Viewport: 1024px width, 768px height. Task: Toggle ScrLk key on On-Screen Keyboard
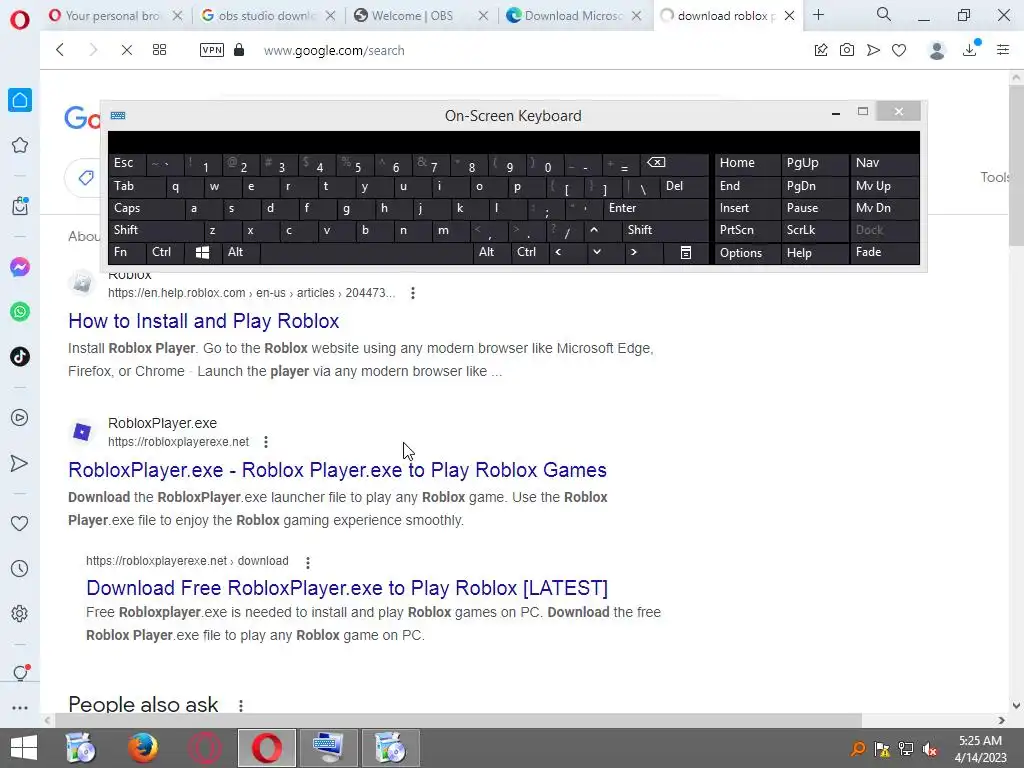(814, 230)
